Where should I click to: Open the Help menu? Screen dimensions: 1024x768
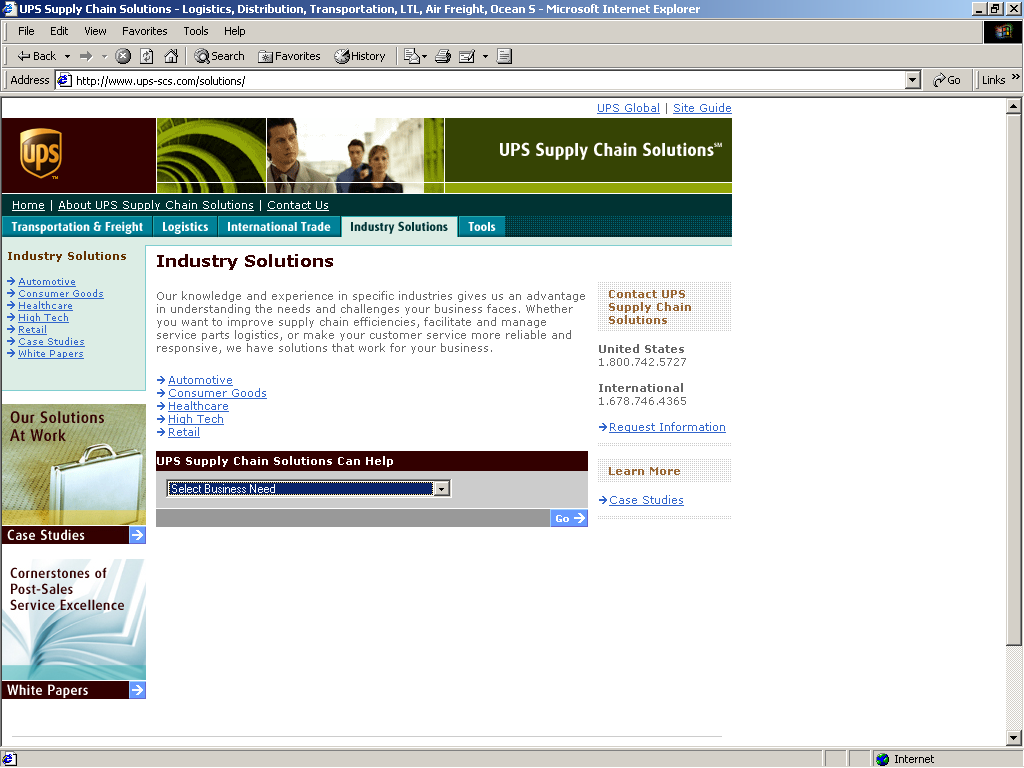click(234, 31)
